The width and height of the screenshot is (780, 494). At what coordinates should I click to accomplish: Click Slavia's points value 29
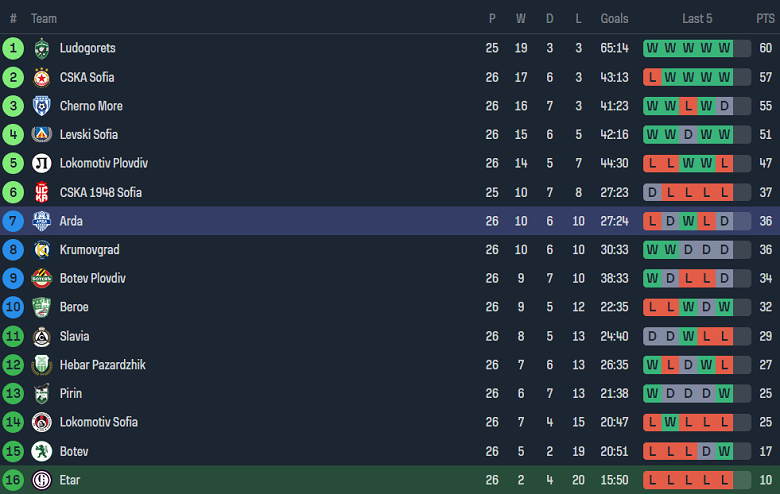pos(765,336)
